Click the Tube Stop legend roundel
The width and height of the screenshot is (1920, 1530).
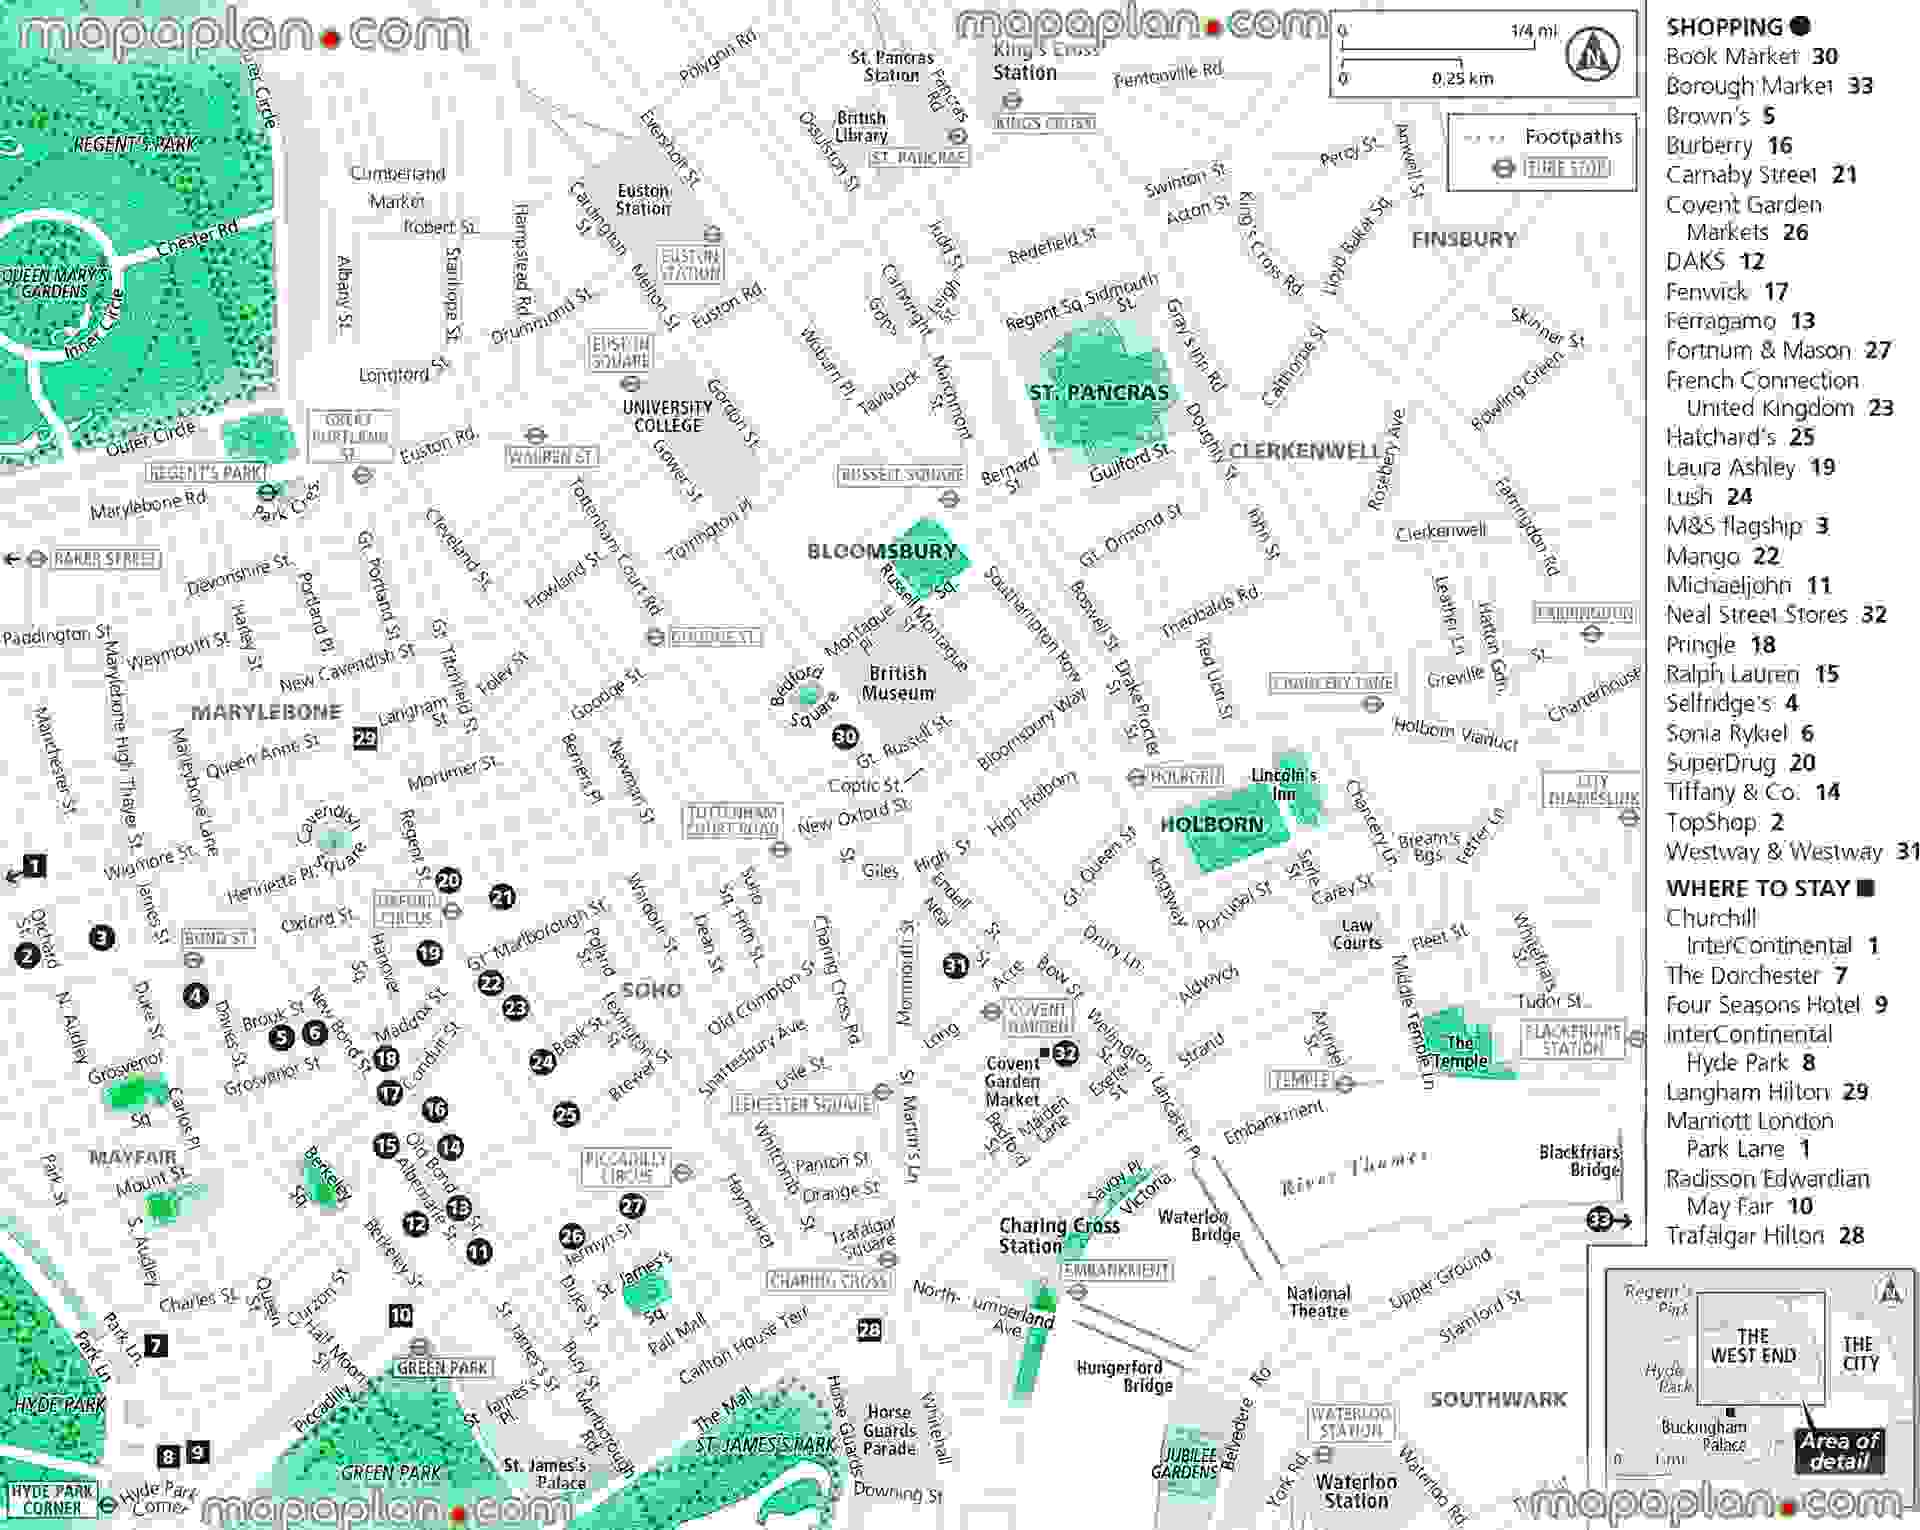point(1504,169)
